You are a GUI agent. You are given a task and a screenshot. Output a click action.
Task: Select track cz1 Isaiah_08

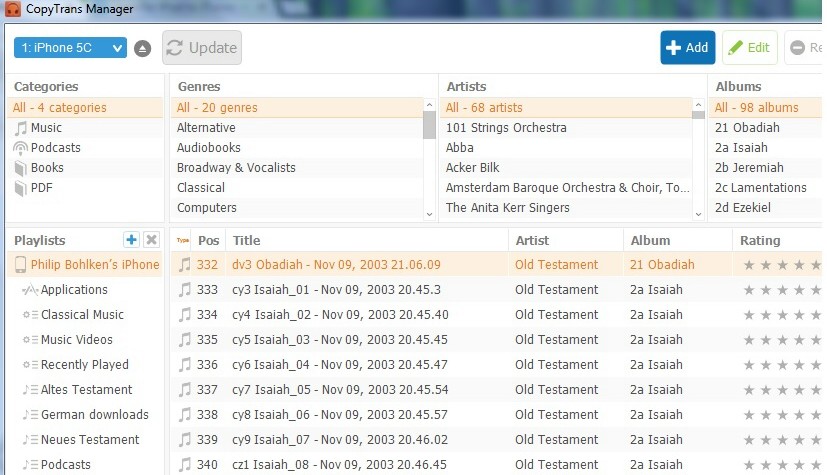[339, 464]
